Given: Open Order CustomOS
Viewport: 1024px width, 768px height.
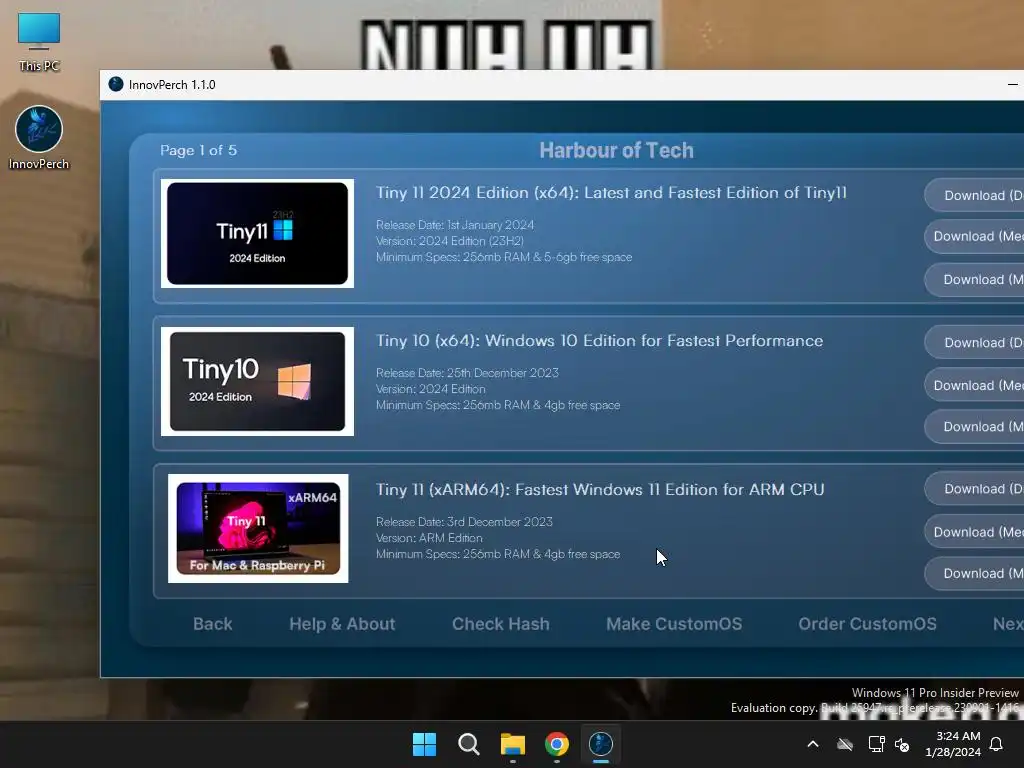Looking at the screenshot, I should coord(867,624).
